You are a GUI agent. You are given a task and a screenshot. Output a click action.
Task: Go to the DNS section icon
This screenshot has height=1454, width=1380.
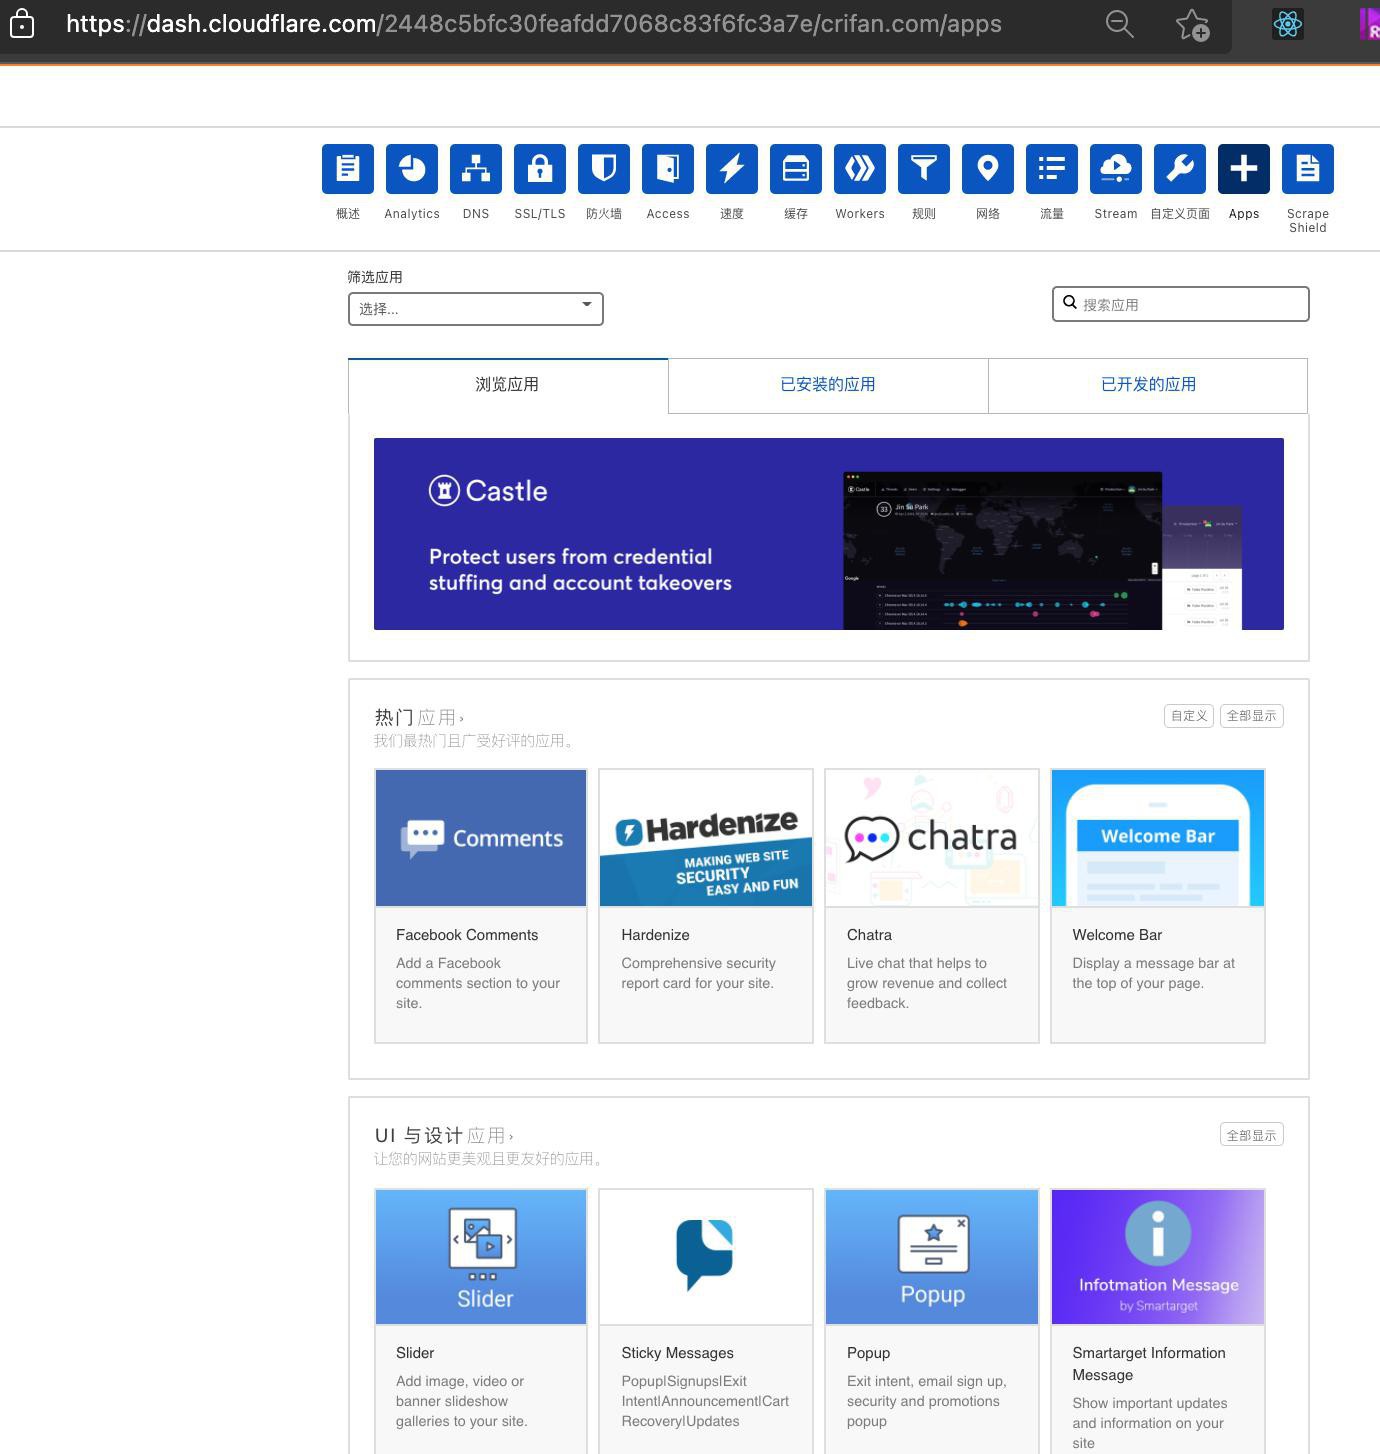475,169
